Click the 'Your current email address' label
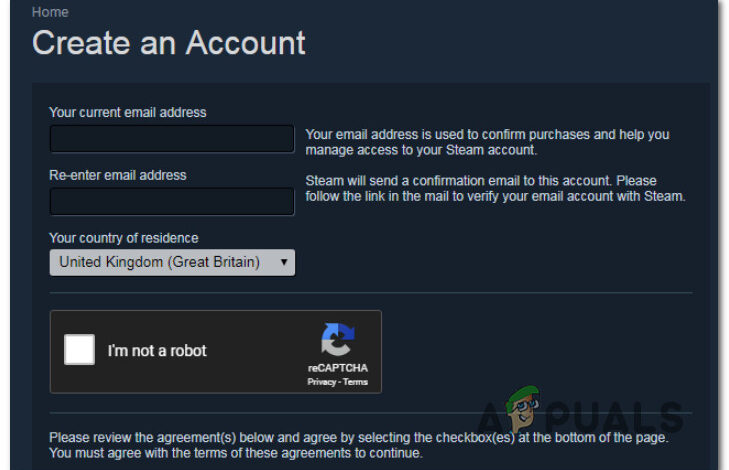Viewport: 729px width, 470px height. coord(127,112)
